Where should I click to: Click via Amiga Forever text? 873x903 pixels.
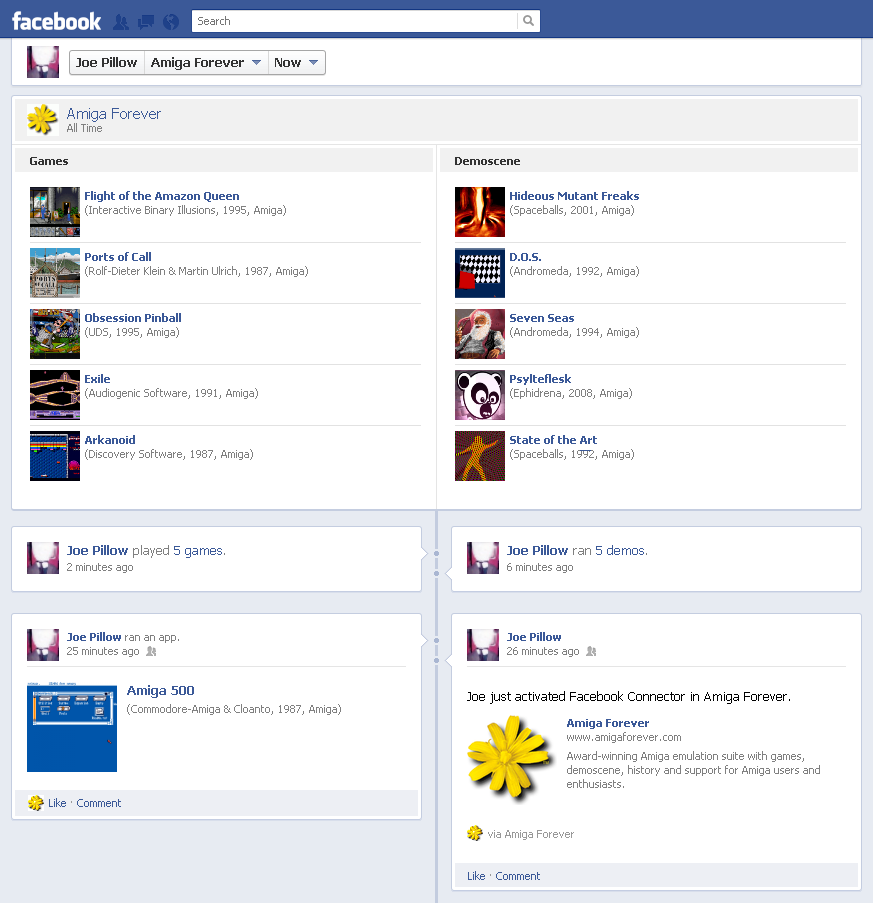click(531, 834)
